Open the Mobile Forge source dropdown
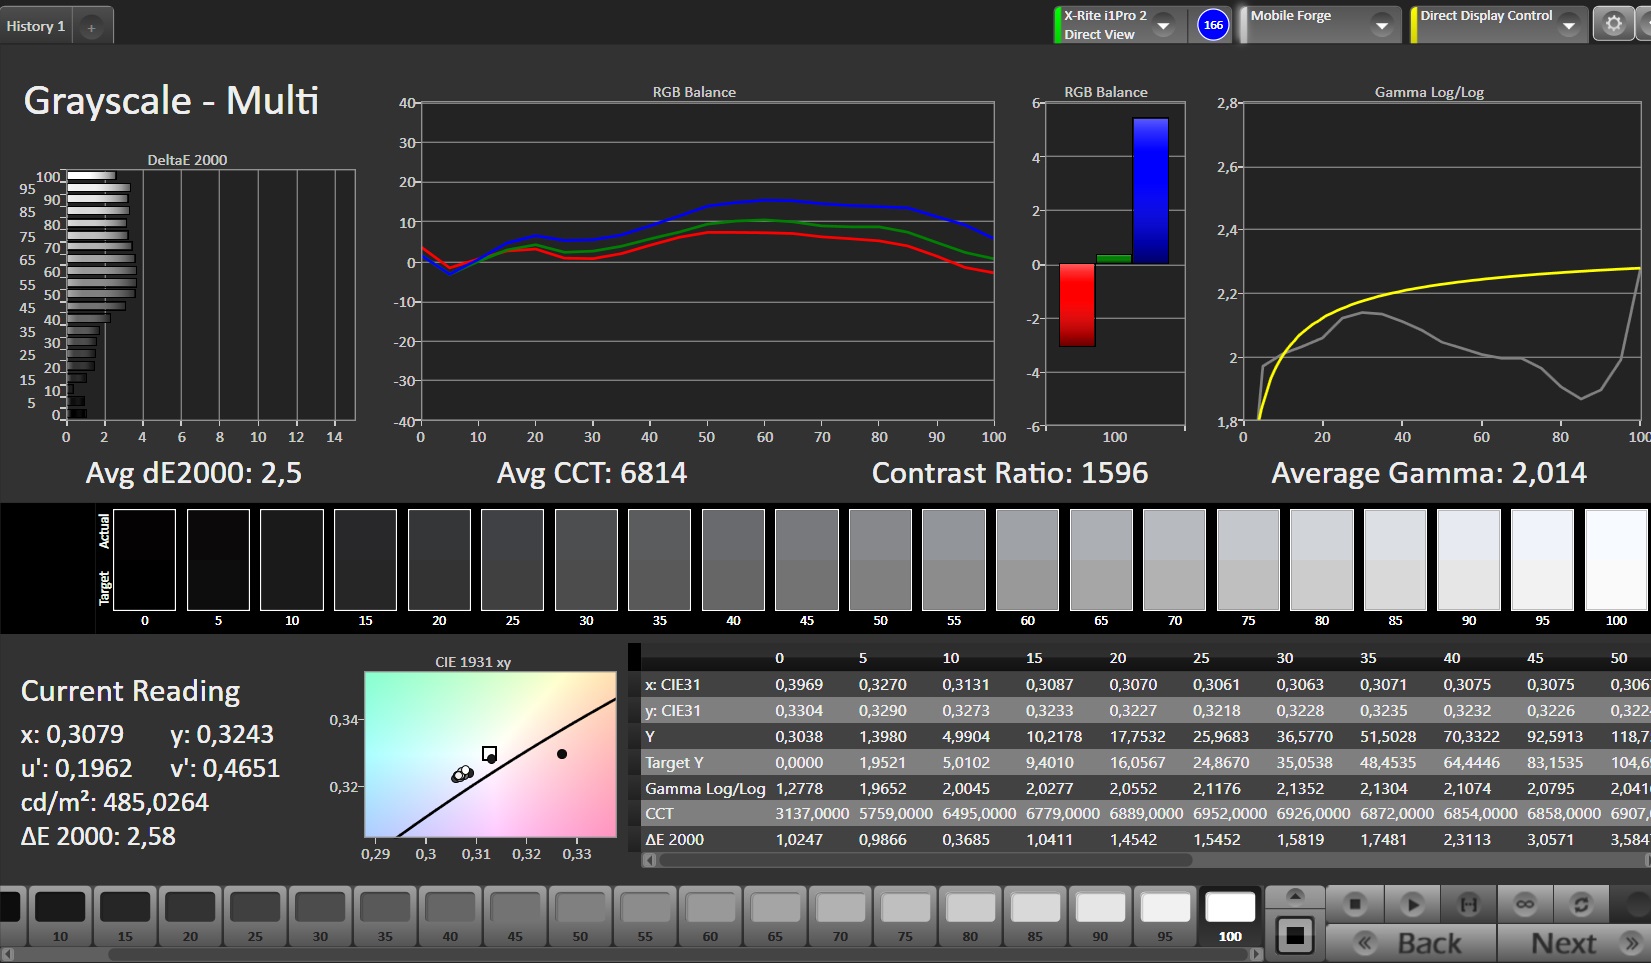Image resolution: width=1651 pixels, height=963 pixels. click(1381, 26)
